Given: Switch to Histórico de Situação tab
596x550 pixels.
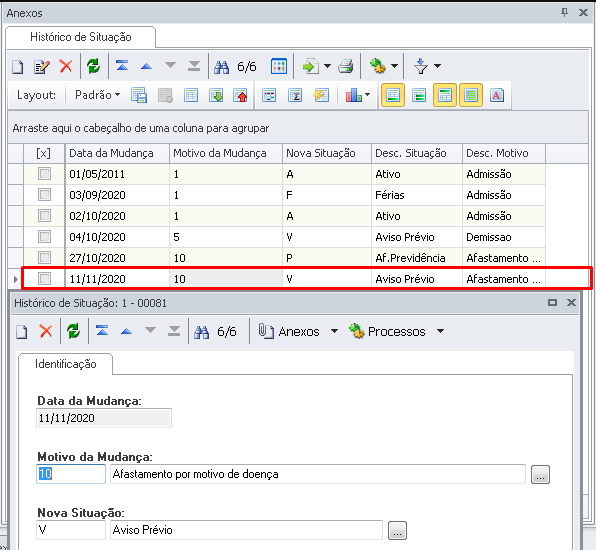Looking at the screenshot, I should [x=81, y=37].
